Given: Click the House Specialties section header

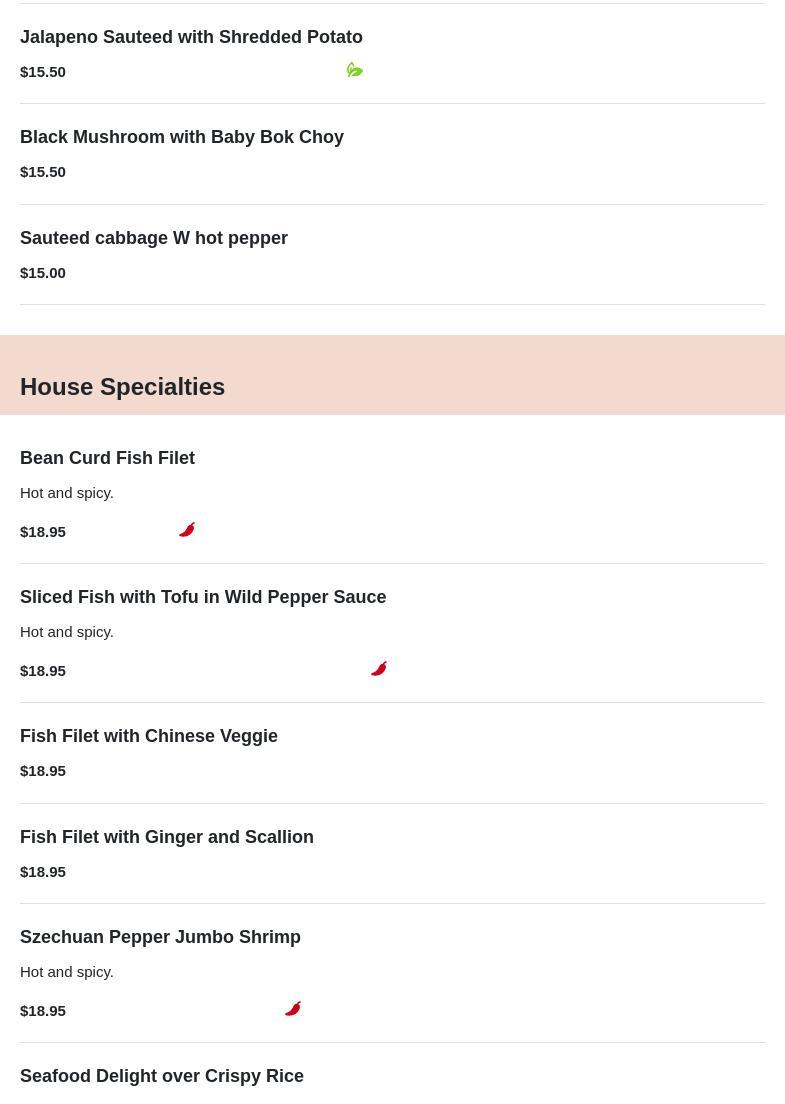Looking at the screenshot, I should (x=123, y=387).
